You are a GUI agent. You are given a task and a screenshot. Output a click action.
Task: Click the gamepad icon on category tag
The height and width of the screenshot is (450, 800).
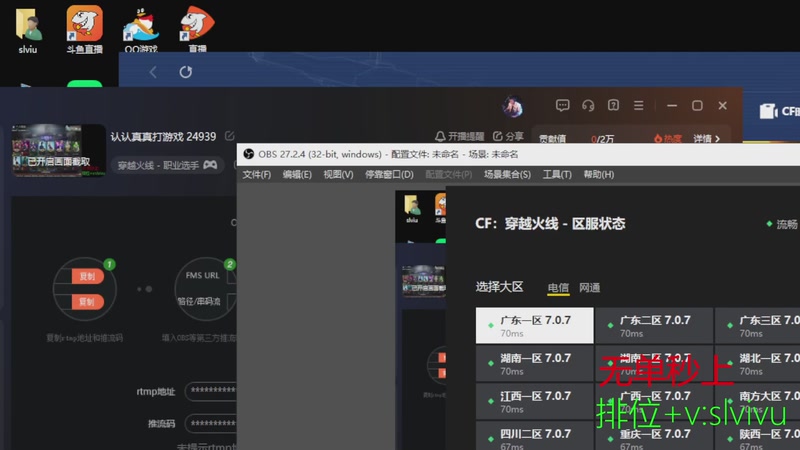point(210,165)
